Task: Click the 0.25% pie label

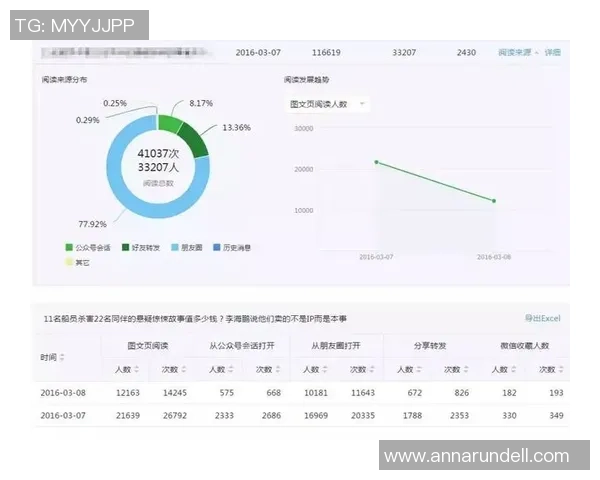Action: [x=115, y=103]
